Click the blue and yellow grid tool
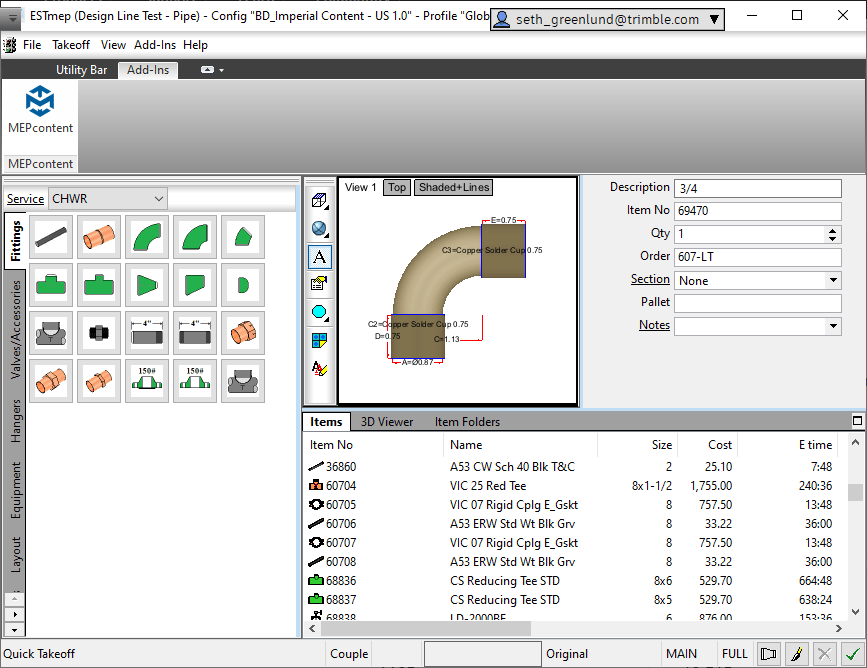 point(320,340)
